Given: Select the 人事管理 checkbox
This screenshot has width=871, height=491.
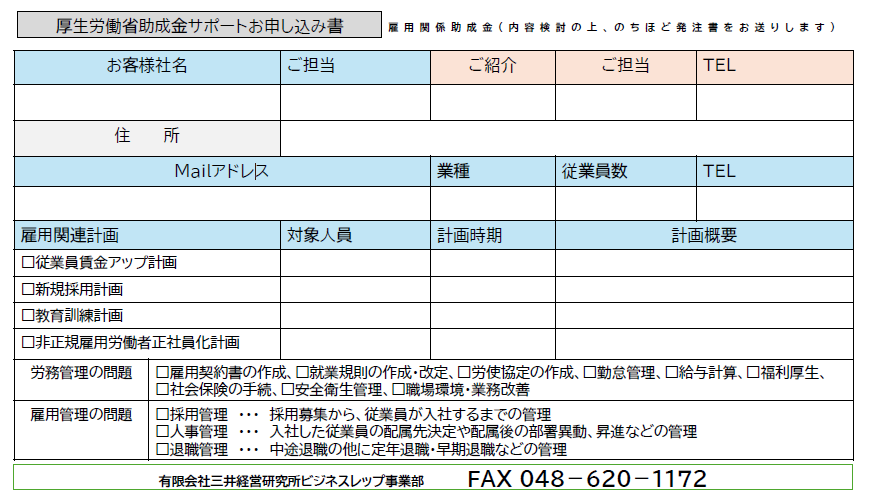Looking at the screenshot, I should tap(163, 432).
